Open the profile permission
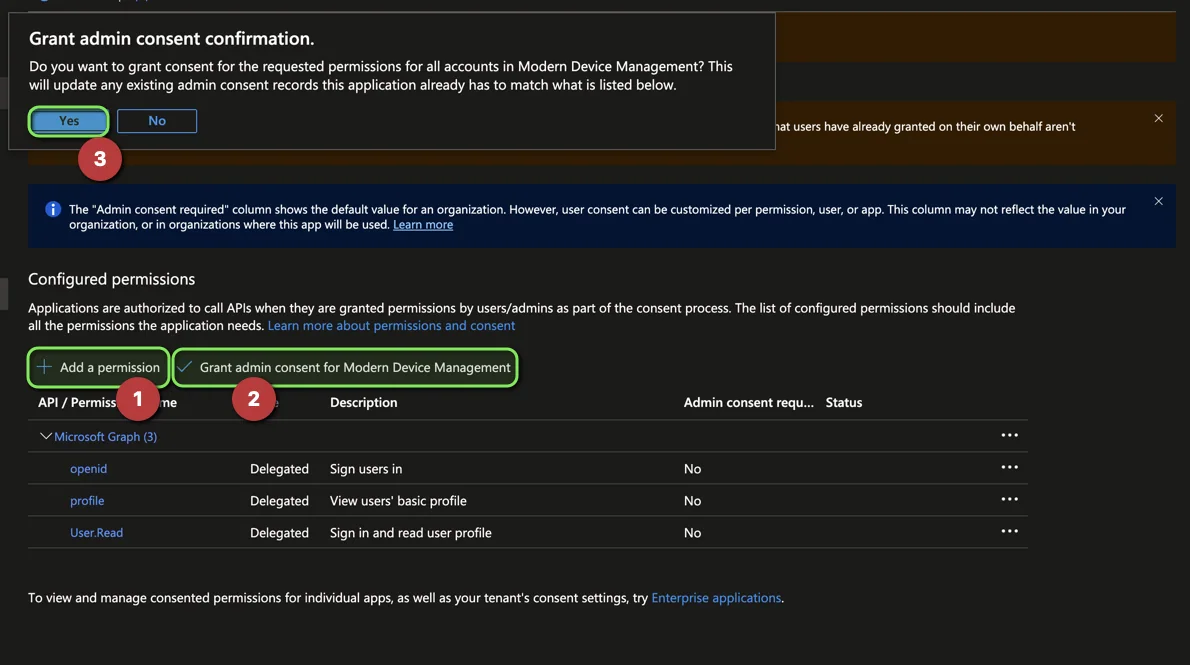The width and height of the screenshot is (1190, 665). point(87,500)
